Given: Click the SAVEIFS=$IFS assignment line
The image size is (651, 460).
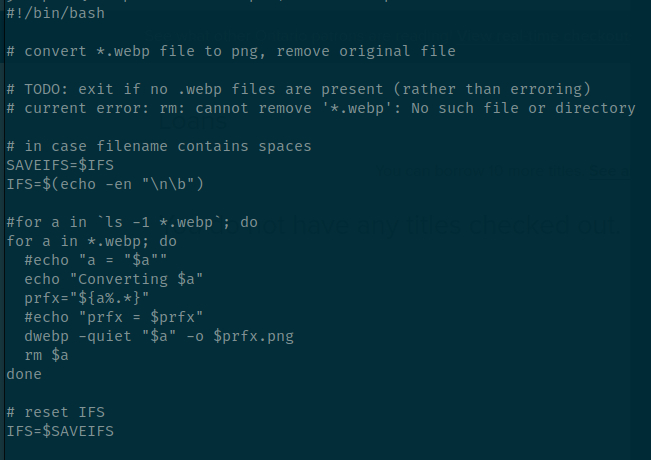Looking at the screenshot, I should click(x=60, y=165).
